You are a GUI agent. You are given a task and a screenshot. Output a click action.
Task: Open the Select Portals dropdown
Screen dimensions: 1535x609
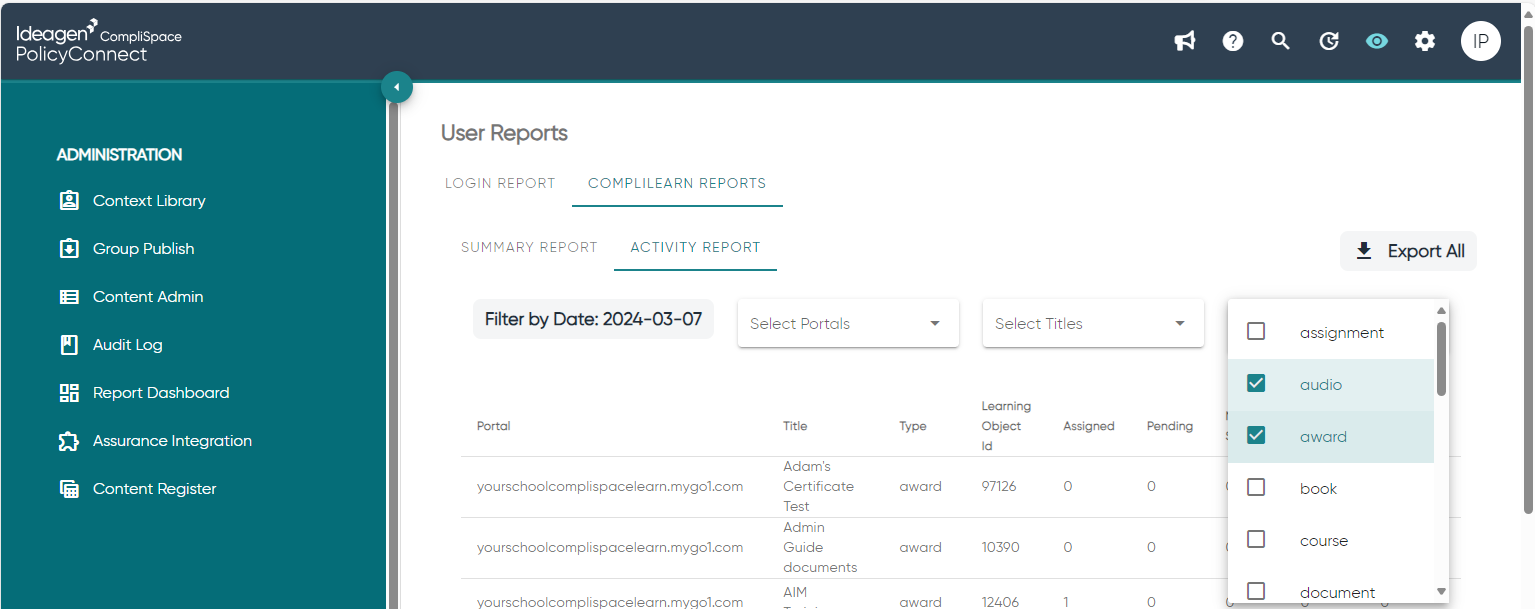coord(848,323)
